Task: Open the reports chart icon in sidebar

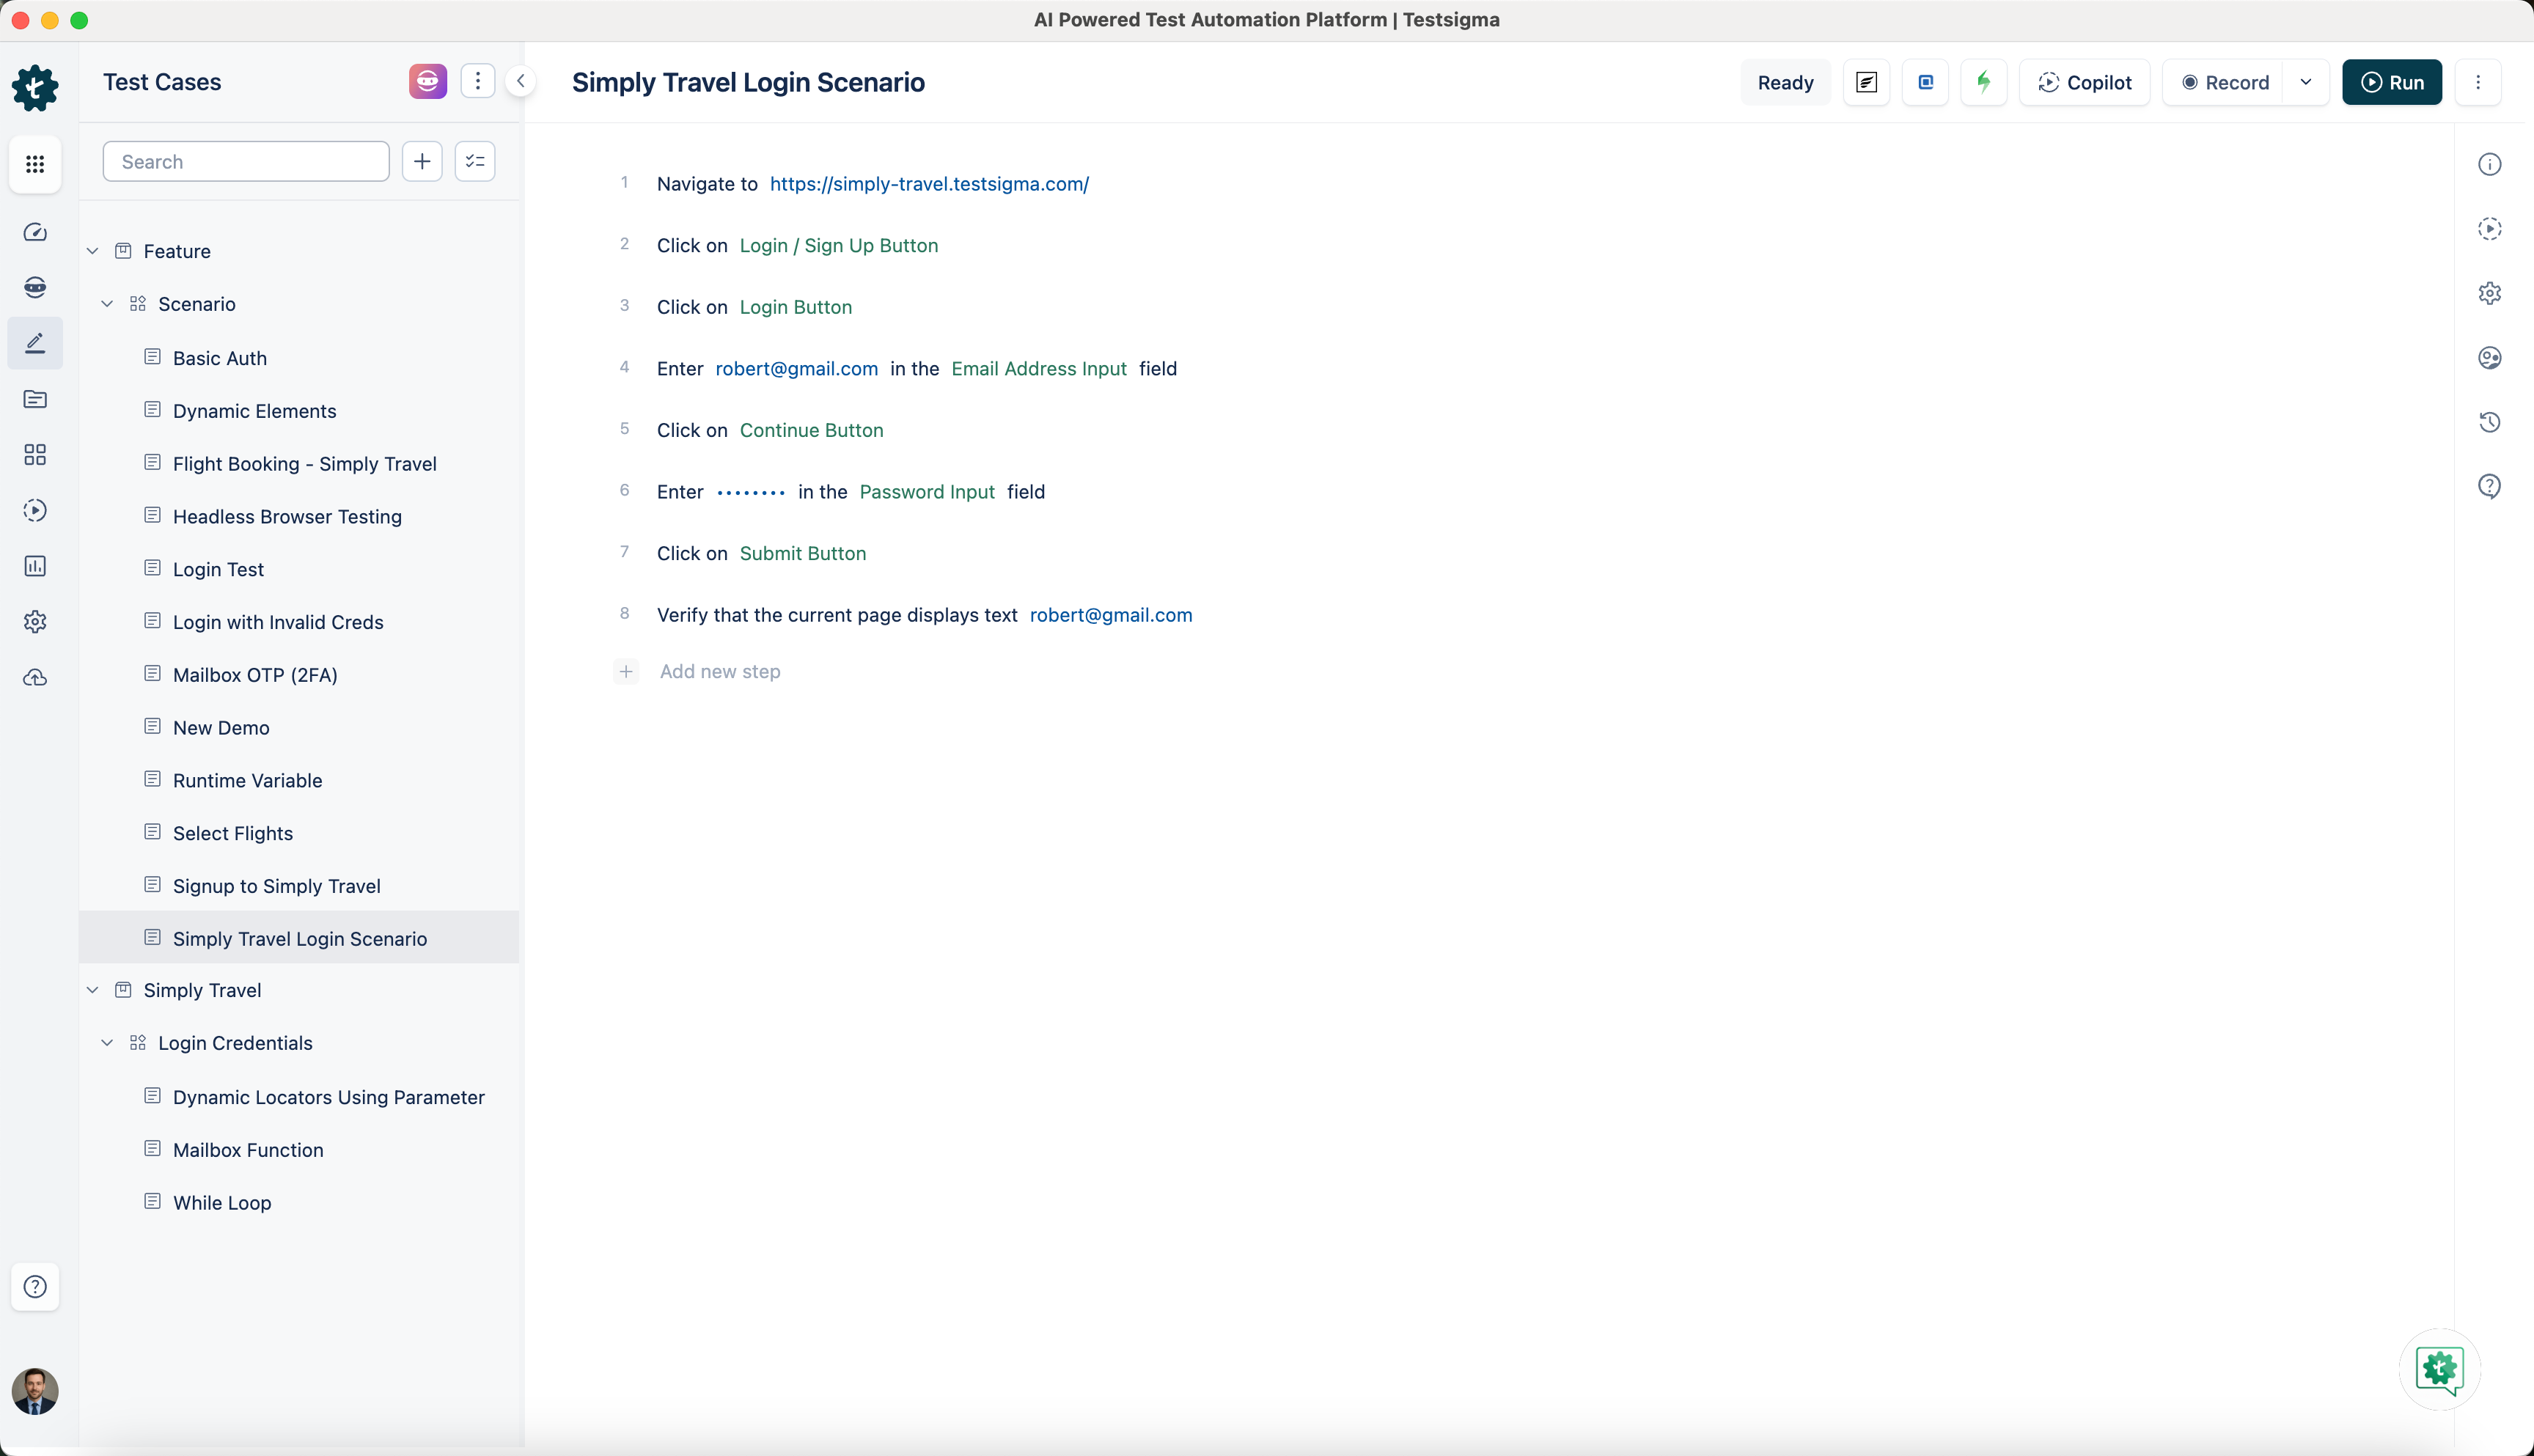Action: (35, 565)
